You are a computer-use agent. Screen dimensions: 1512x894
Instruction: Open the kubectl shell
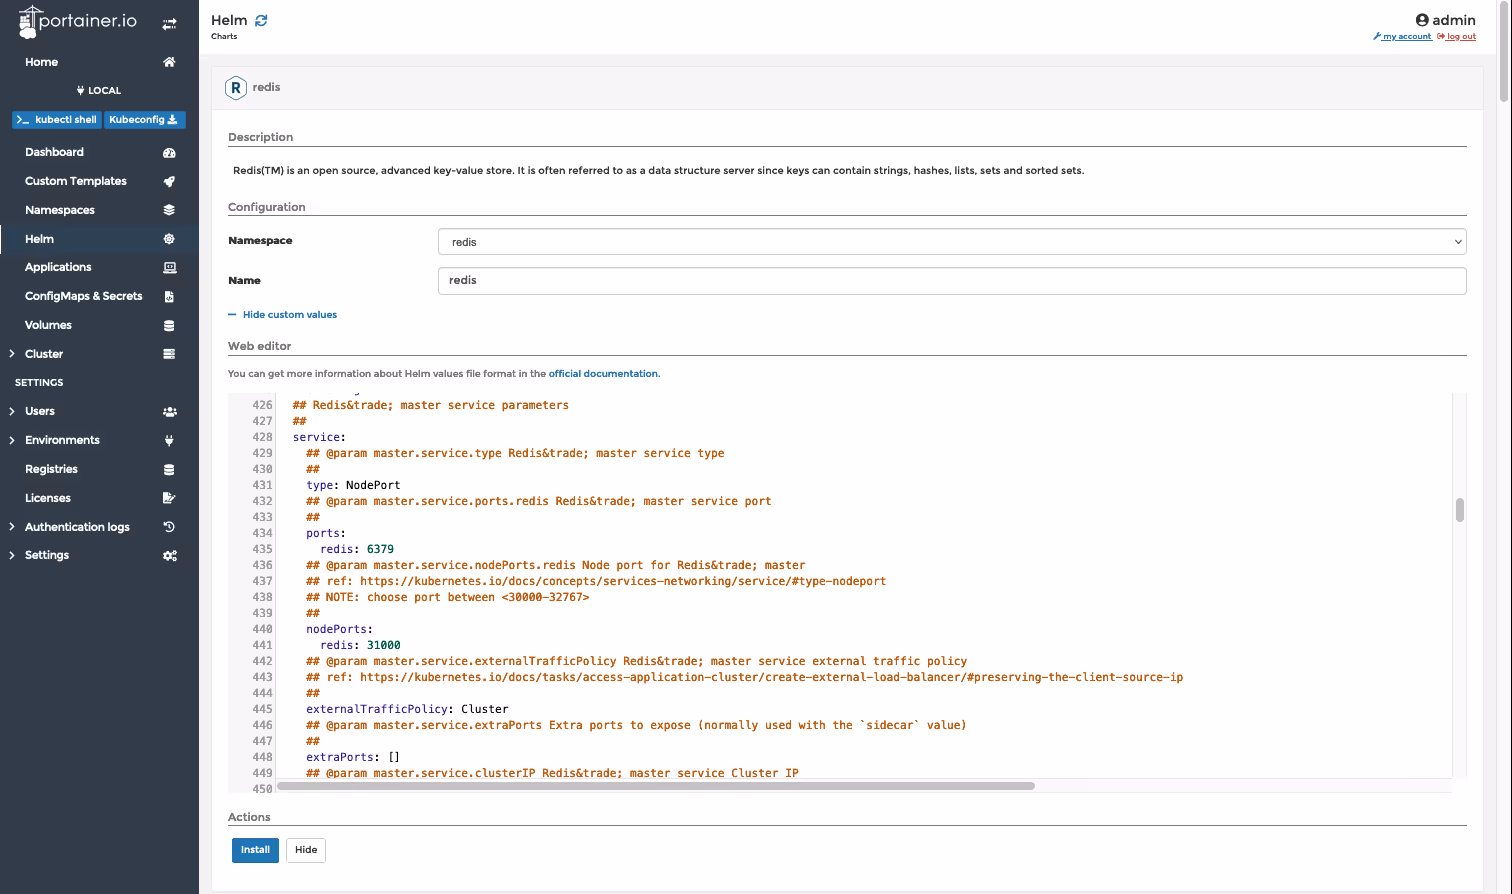coord(56,120)
